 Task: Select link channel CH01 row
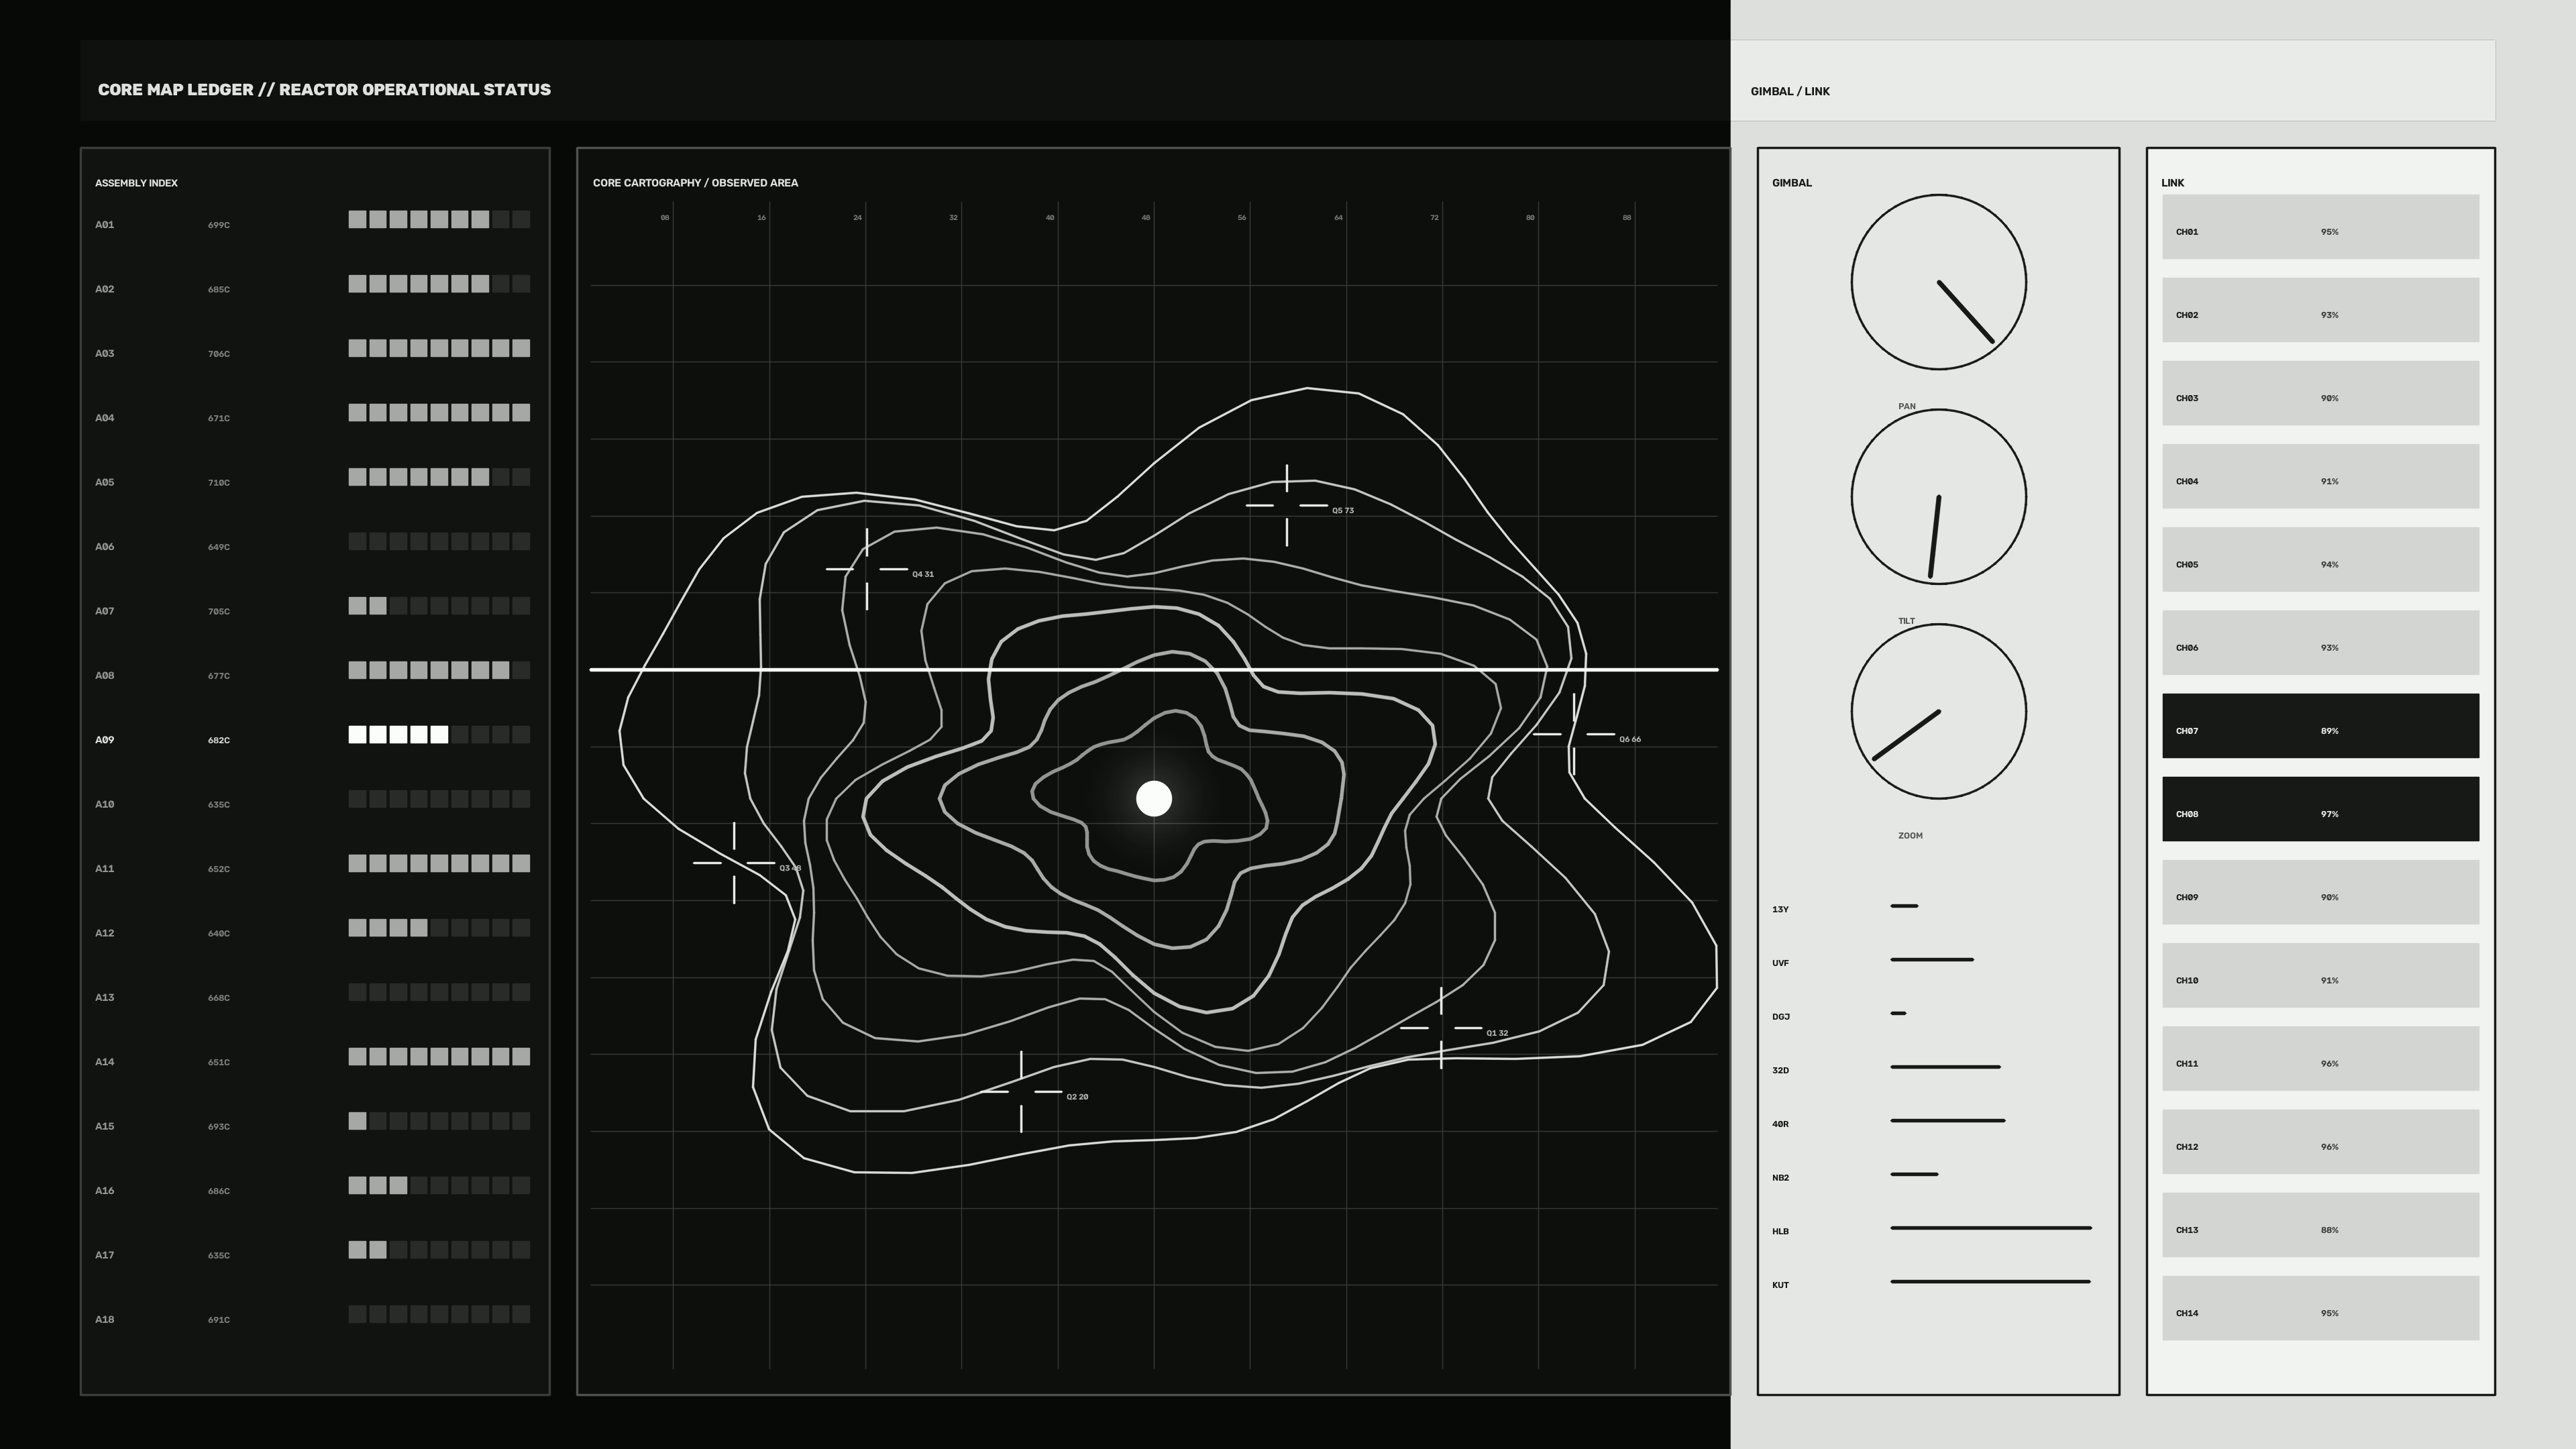[2320, 227]
